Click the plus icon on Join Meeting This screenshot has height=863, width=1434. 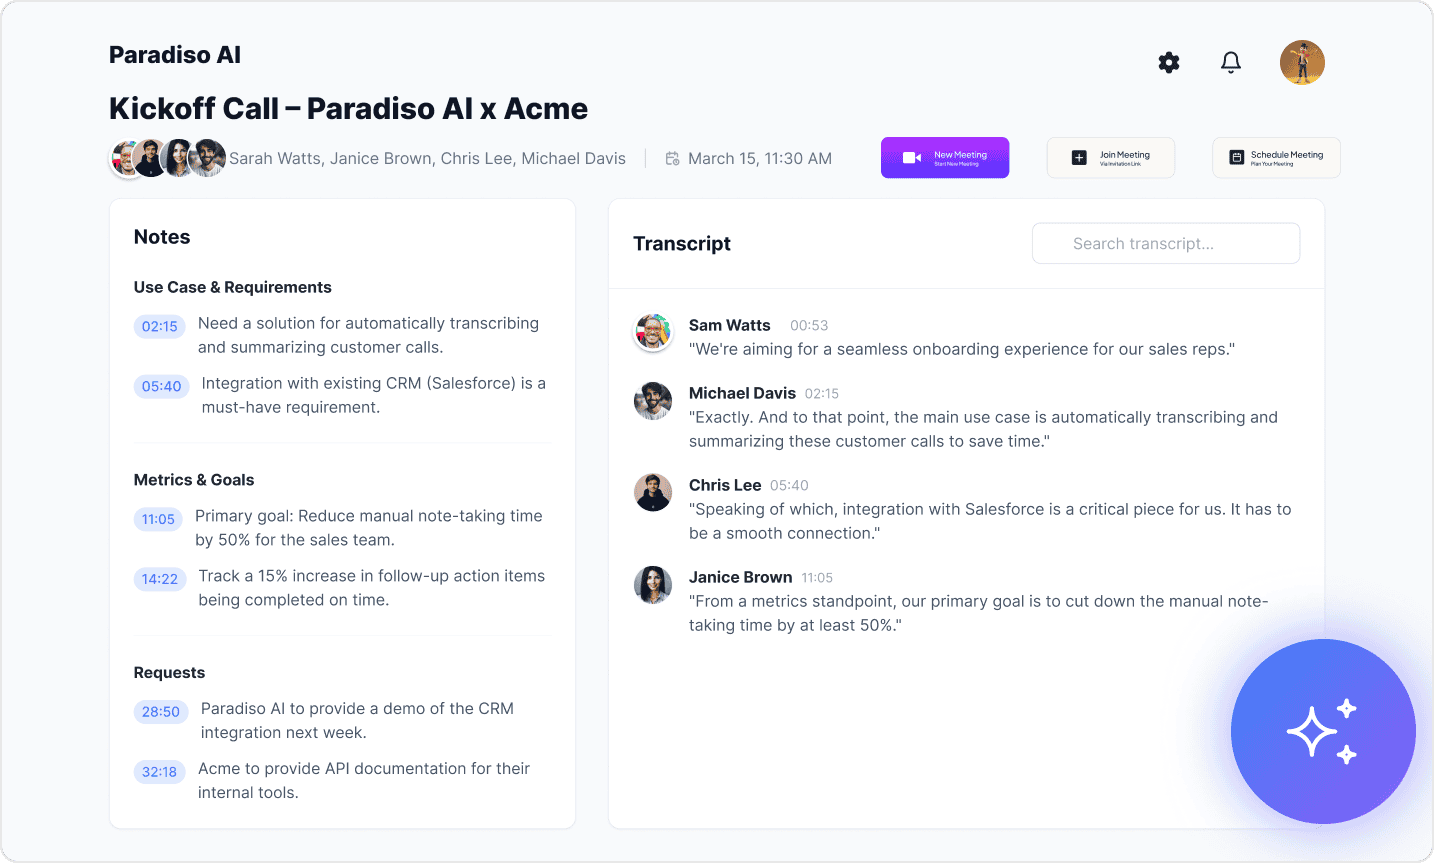pos(1079,158)
